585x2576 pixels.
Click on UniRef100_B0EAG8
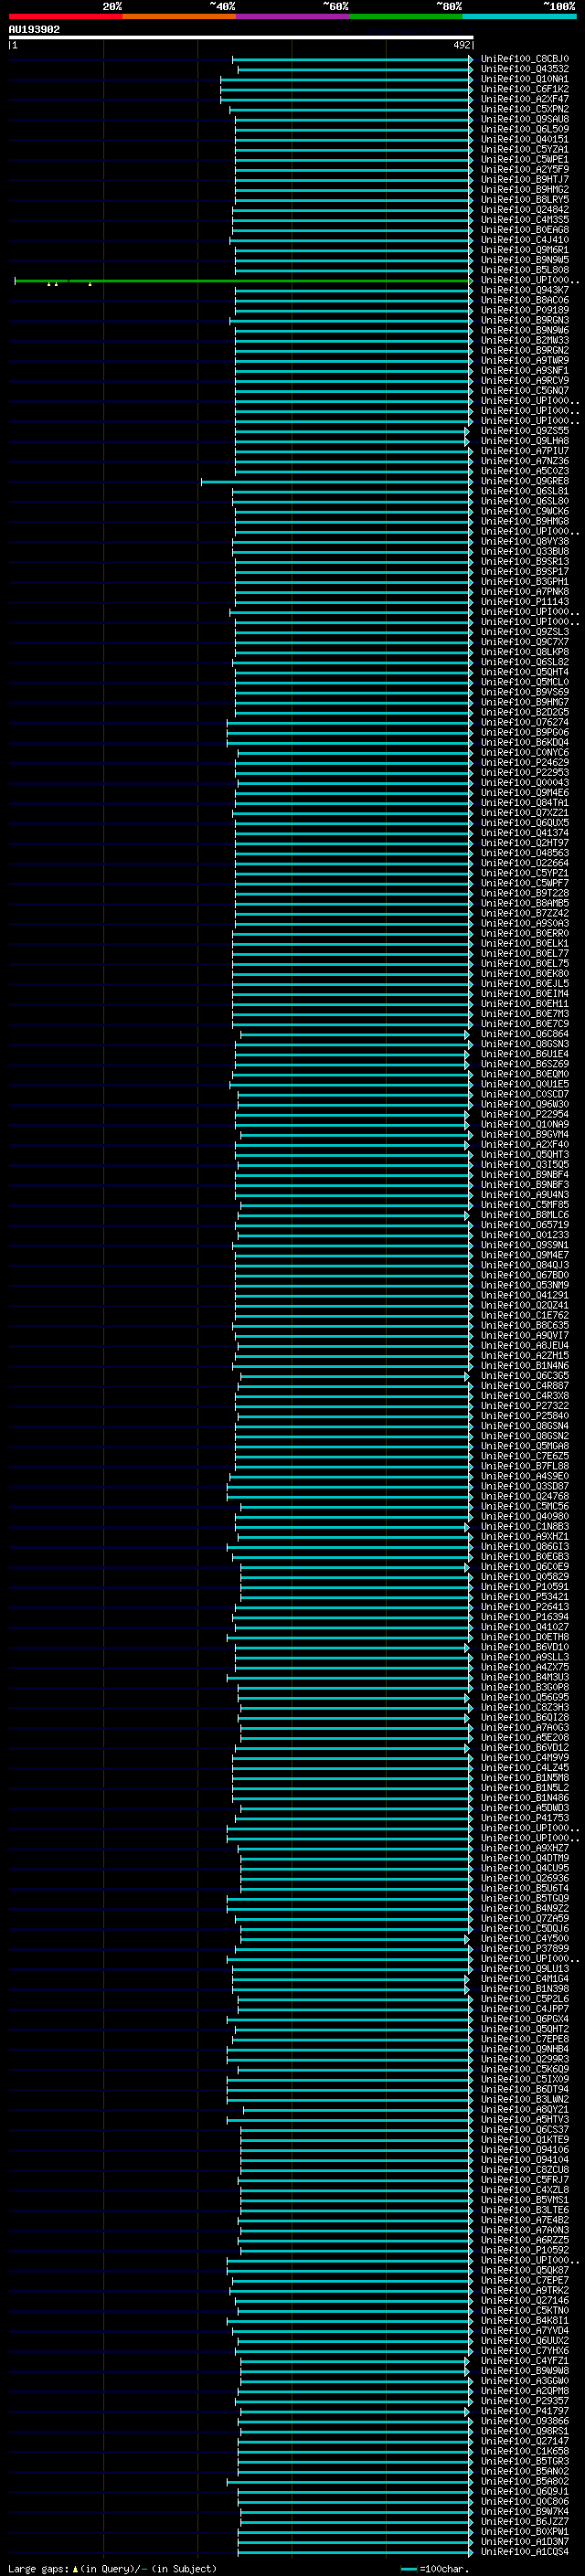(x=524, y=230)
